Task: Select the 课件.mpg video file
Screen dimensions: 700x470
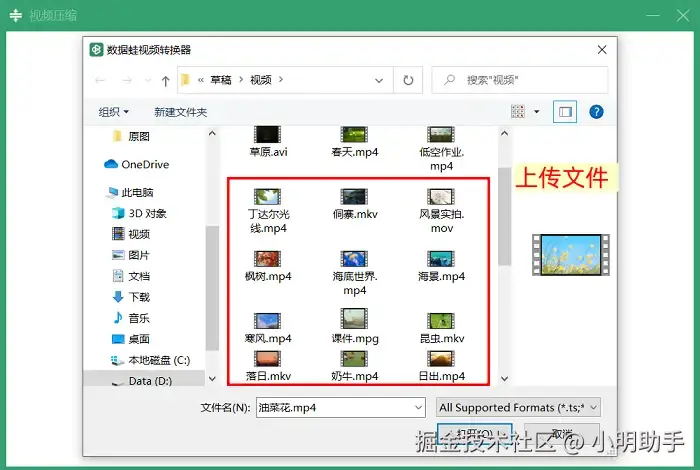Action: click(354, 326)
